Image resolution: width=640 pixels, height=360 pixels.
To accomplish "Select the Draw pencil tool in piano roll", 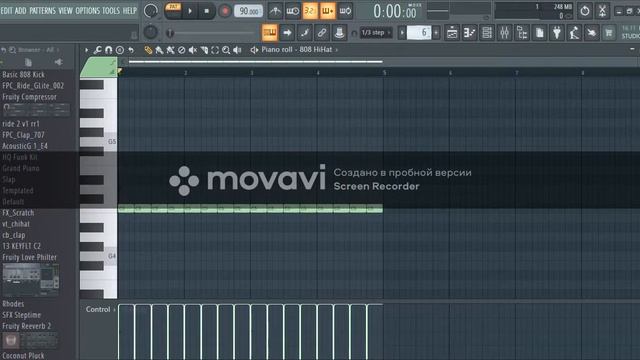I will [148, 50].
